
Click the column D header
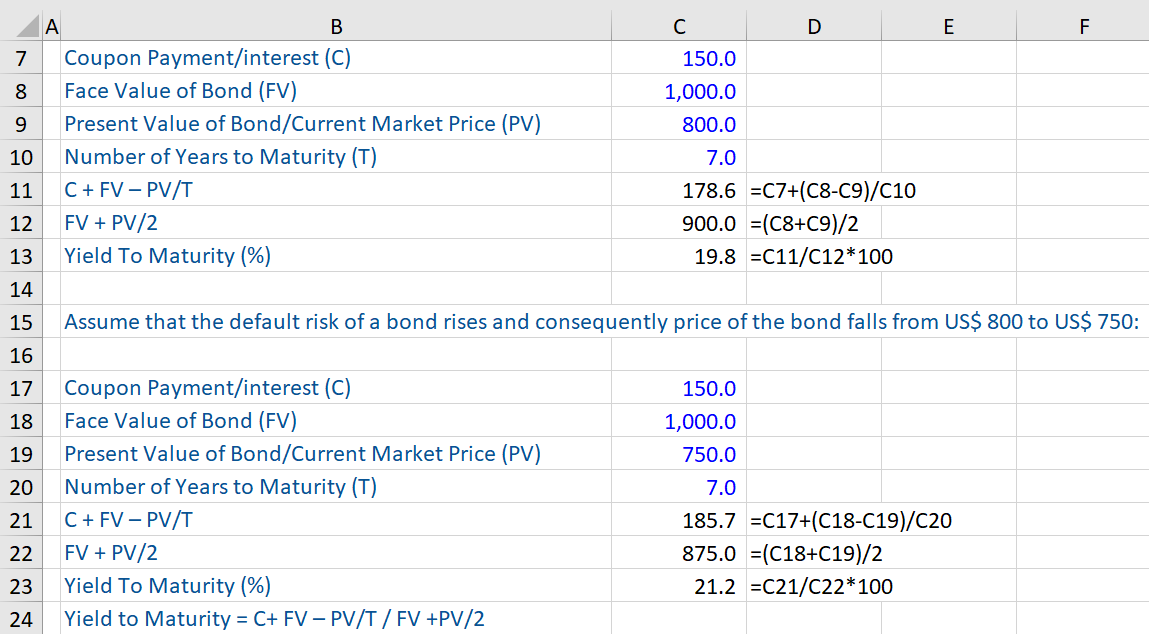(x=813, y=26)
